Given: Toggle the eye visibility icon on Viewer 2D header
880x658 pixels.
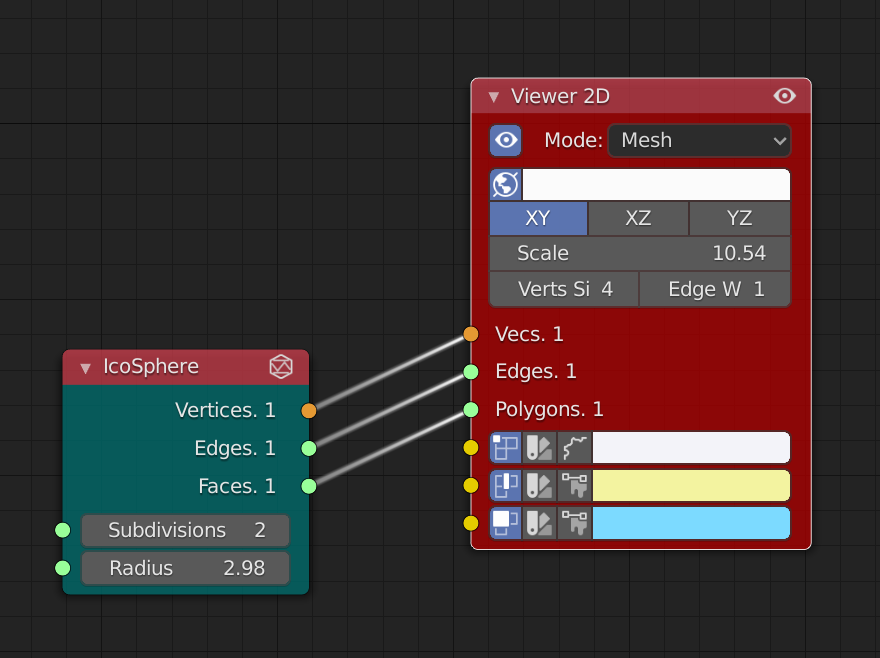Looking at the screenshot, I should (x=784, y=96).
